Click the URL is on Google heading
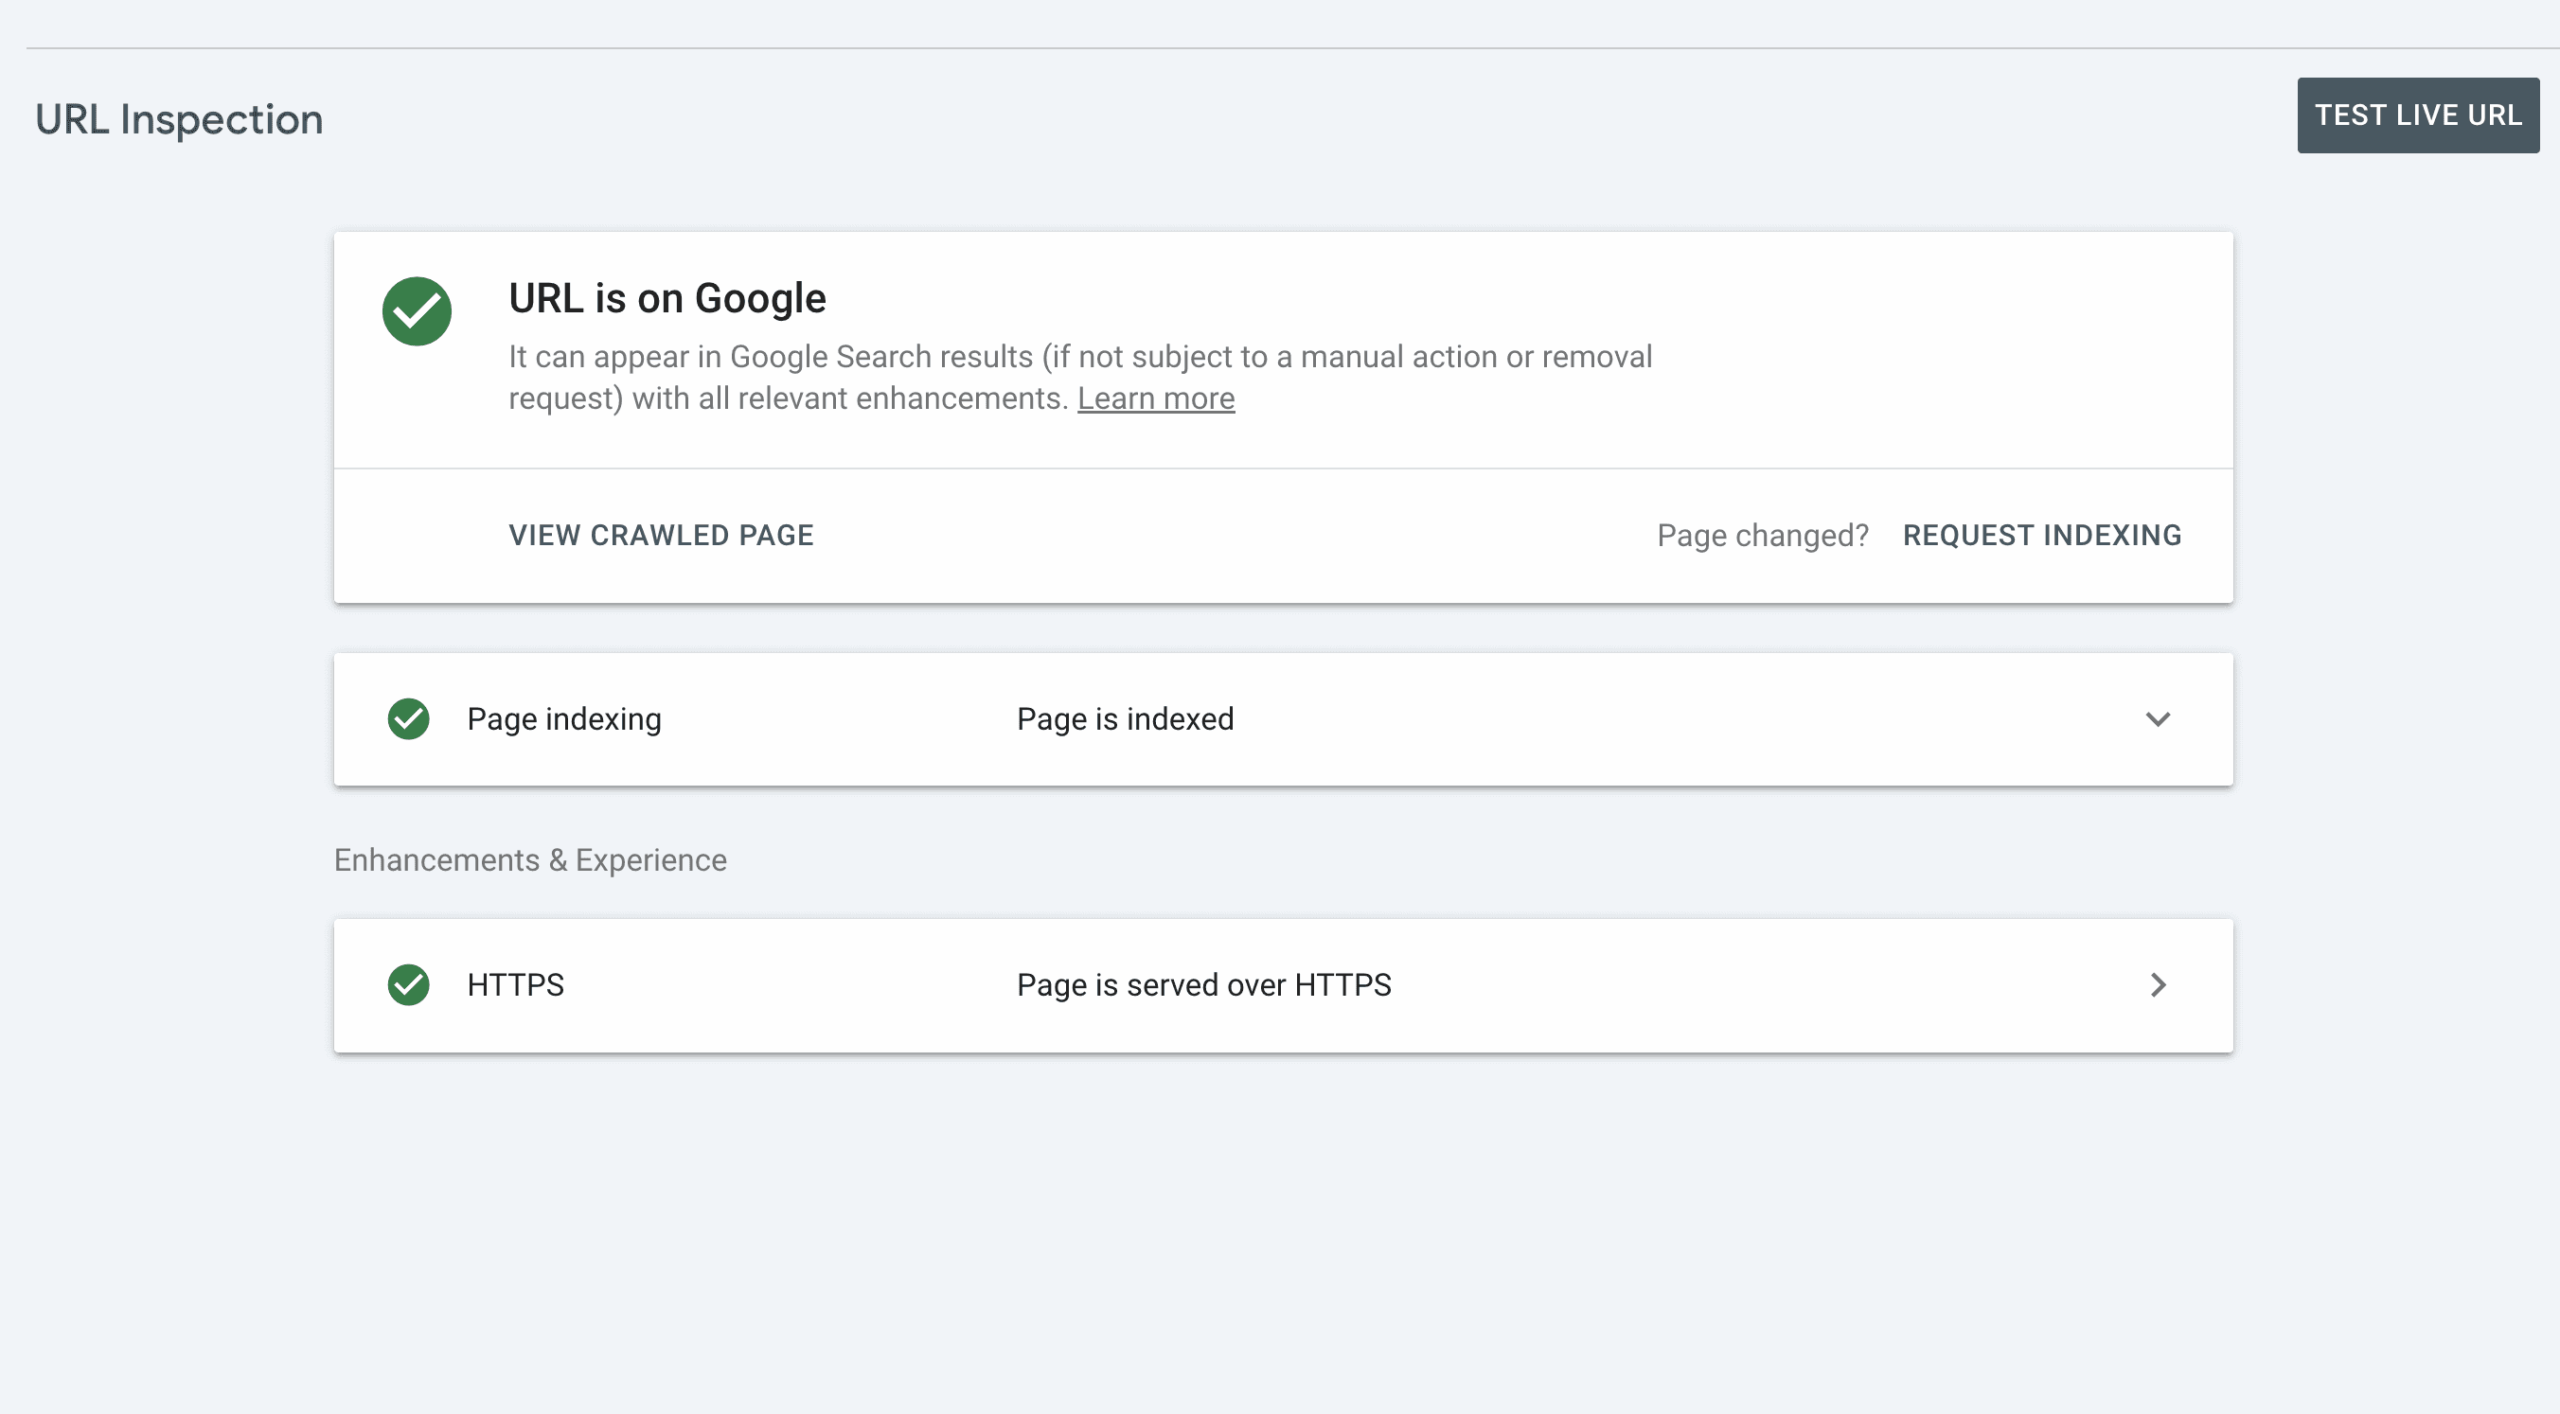 [x=667, y=298]
